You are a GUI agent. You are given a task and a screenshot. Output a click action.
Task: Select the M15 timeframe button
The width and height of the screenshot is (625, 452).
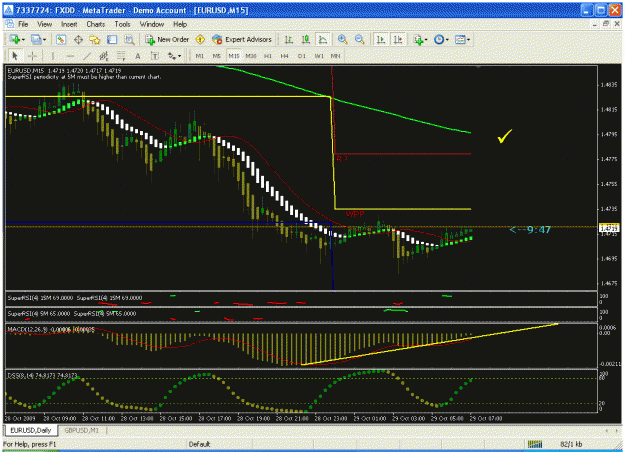(x=234, y=56)
